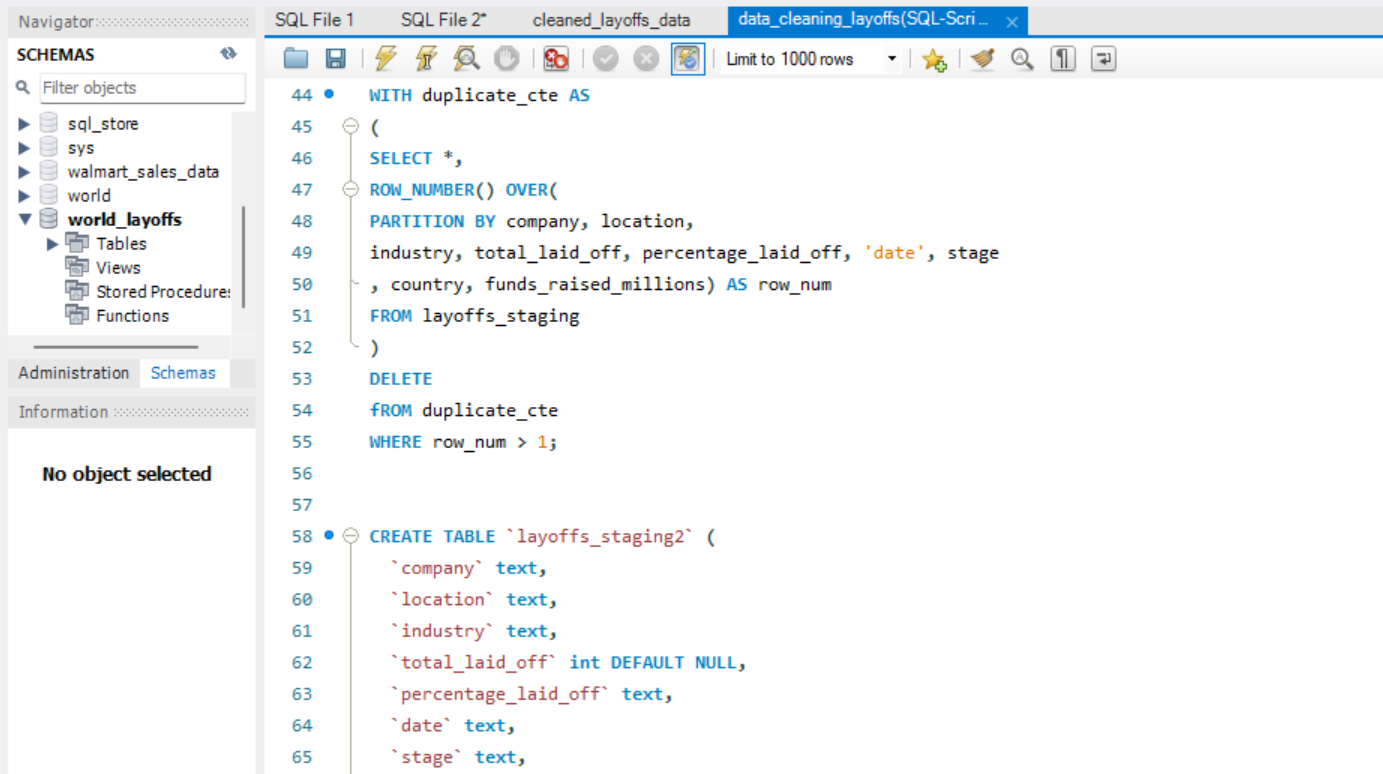Image resolution: width=1383 pixels, height=774 pixels.
Task: Save the script with the floppy disk icon
Action: [336, 59]
